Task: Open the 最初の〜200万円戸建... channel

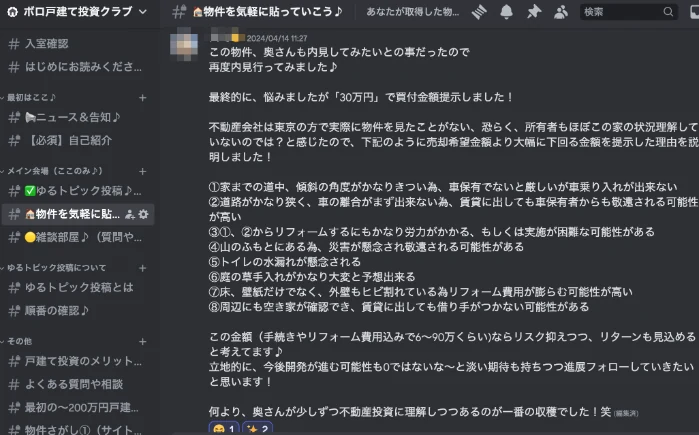Action: coord(78,407)
